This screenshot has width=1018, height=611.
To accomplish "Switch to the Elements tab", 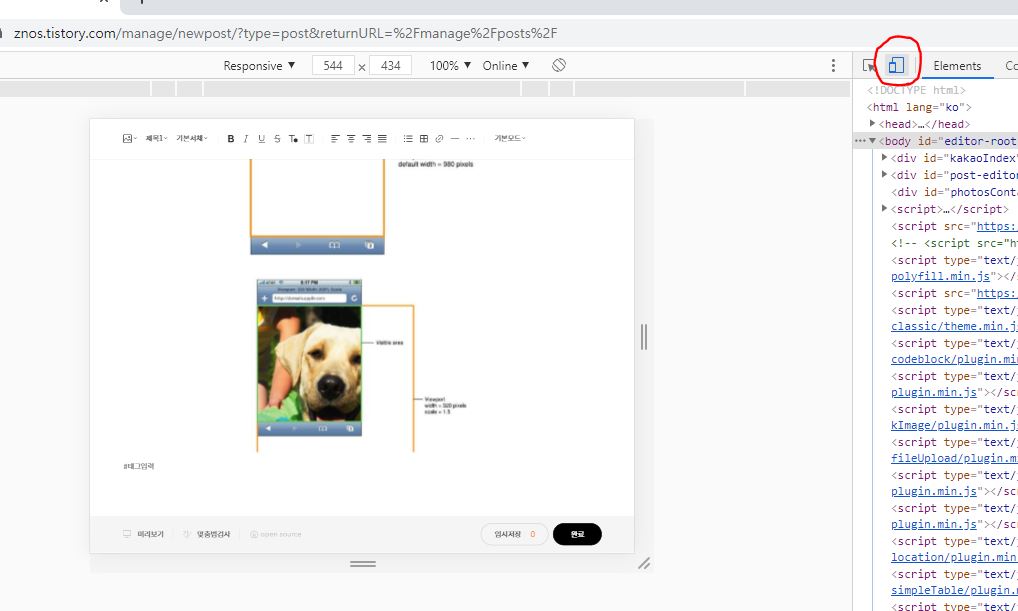I will [x=957, y=66].
